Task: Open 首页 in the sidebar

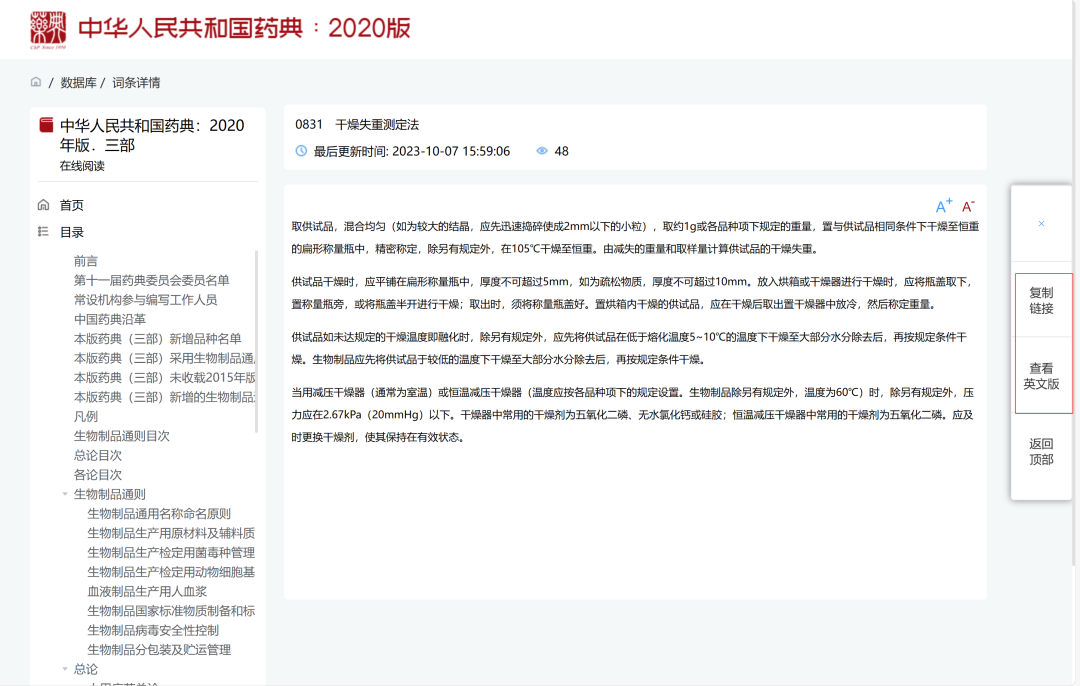Action: [72, 205]
